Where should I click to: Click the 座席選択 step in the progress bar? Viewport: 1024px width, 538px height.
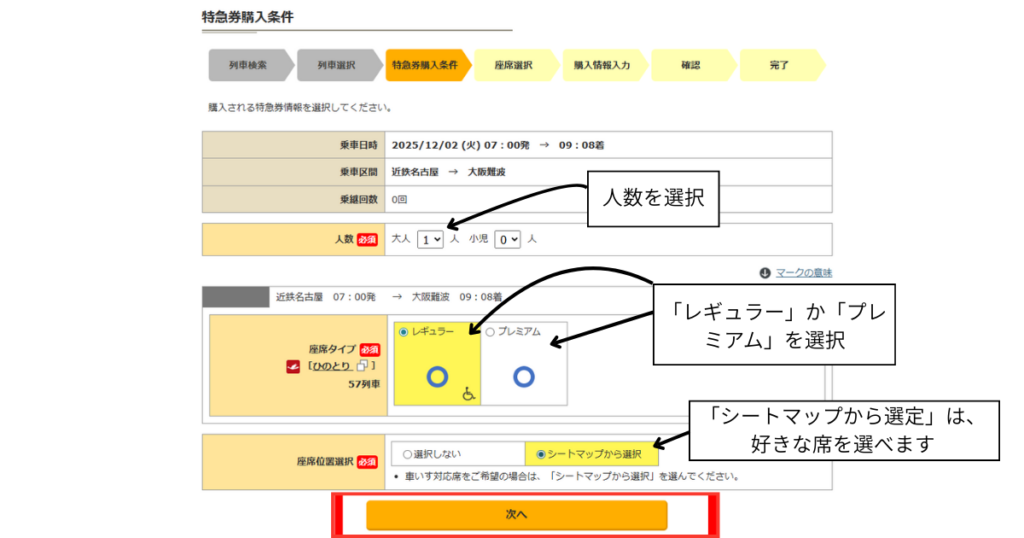pyautogui.click(x=513, y=65)
